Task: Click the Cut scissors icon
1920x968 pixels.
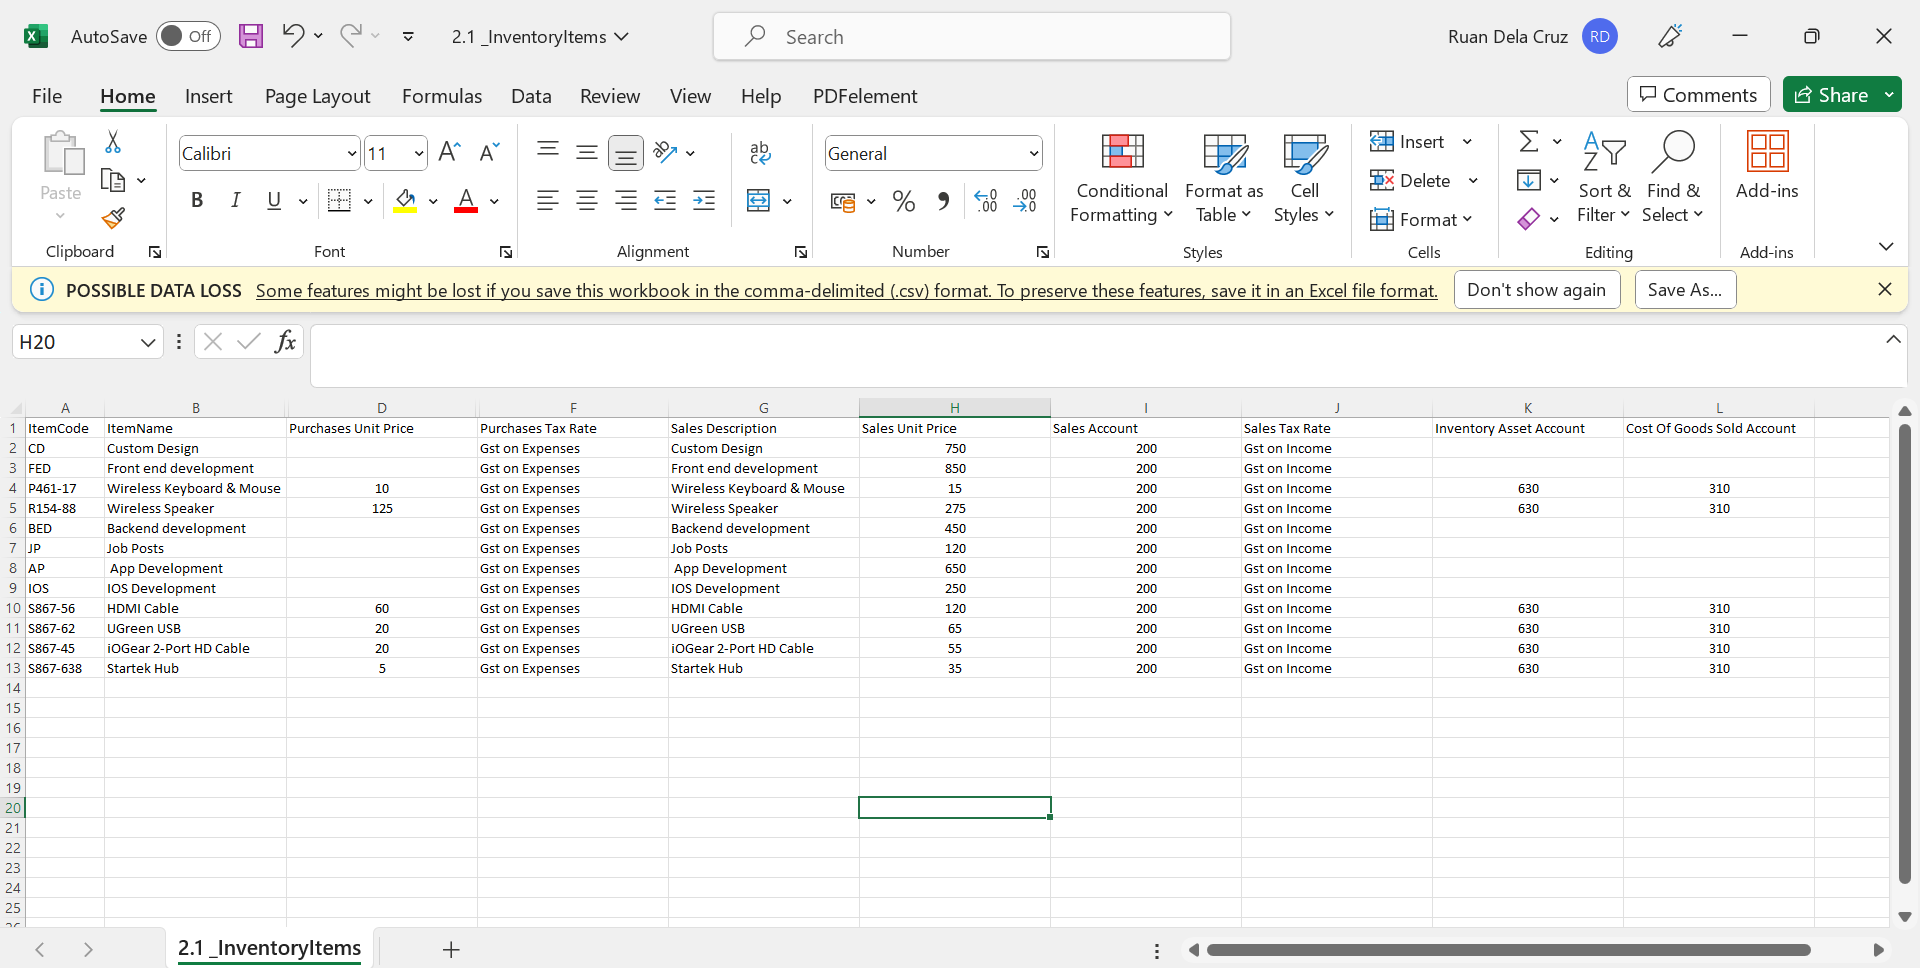Action: (x=113, y=142)
